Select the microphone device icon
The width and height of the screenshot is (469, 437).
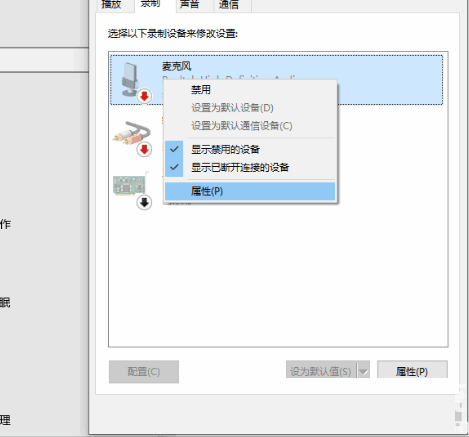pyautogui.click(x=131, y=80)
